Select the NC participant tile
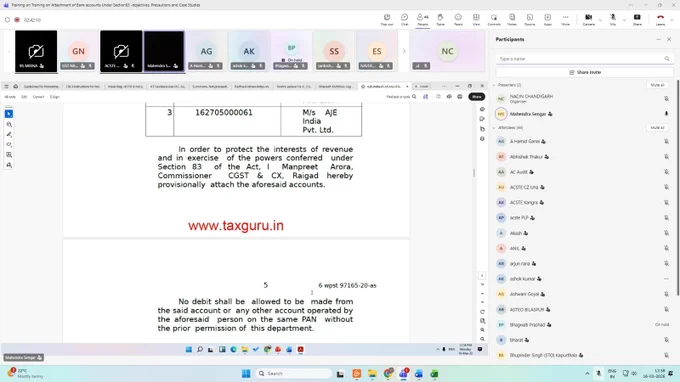Image resolution: width=680 pixels, height=382 pixels. 448,51
